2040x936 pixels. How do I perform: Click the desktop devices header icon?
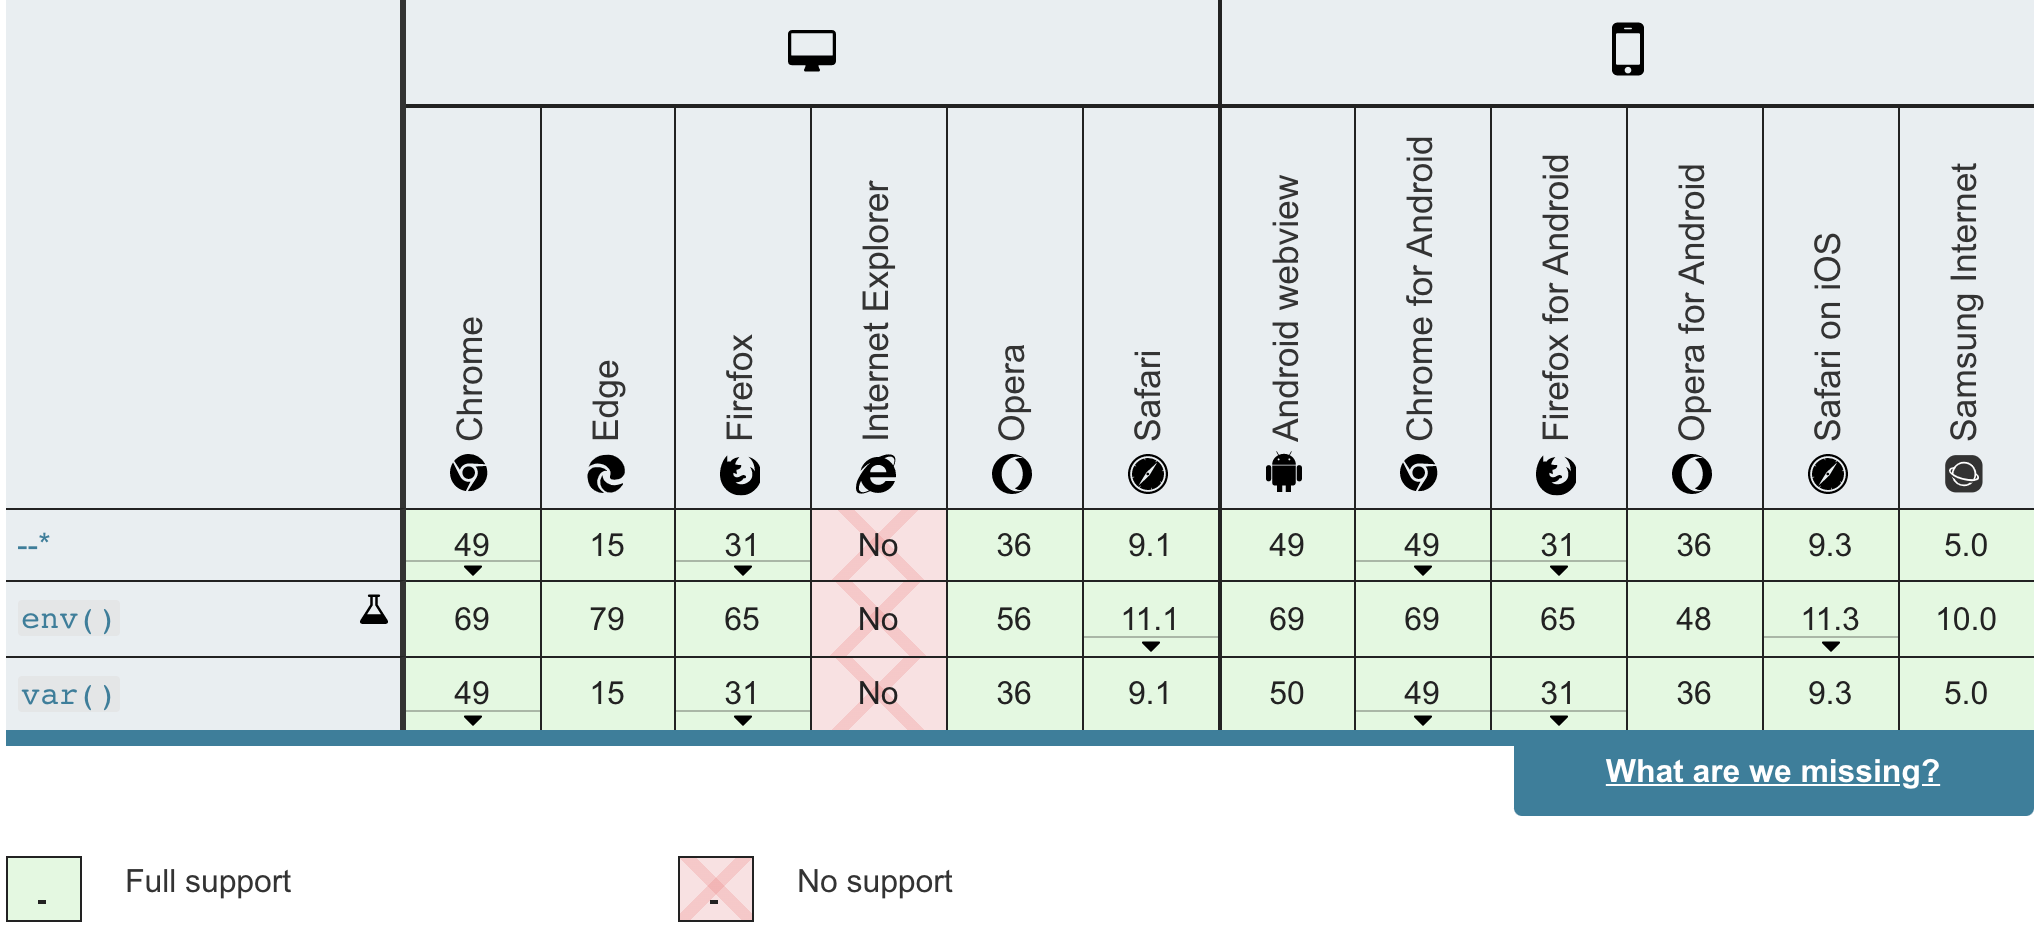point(812,47)
